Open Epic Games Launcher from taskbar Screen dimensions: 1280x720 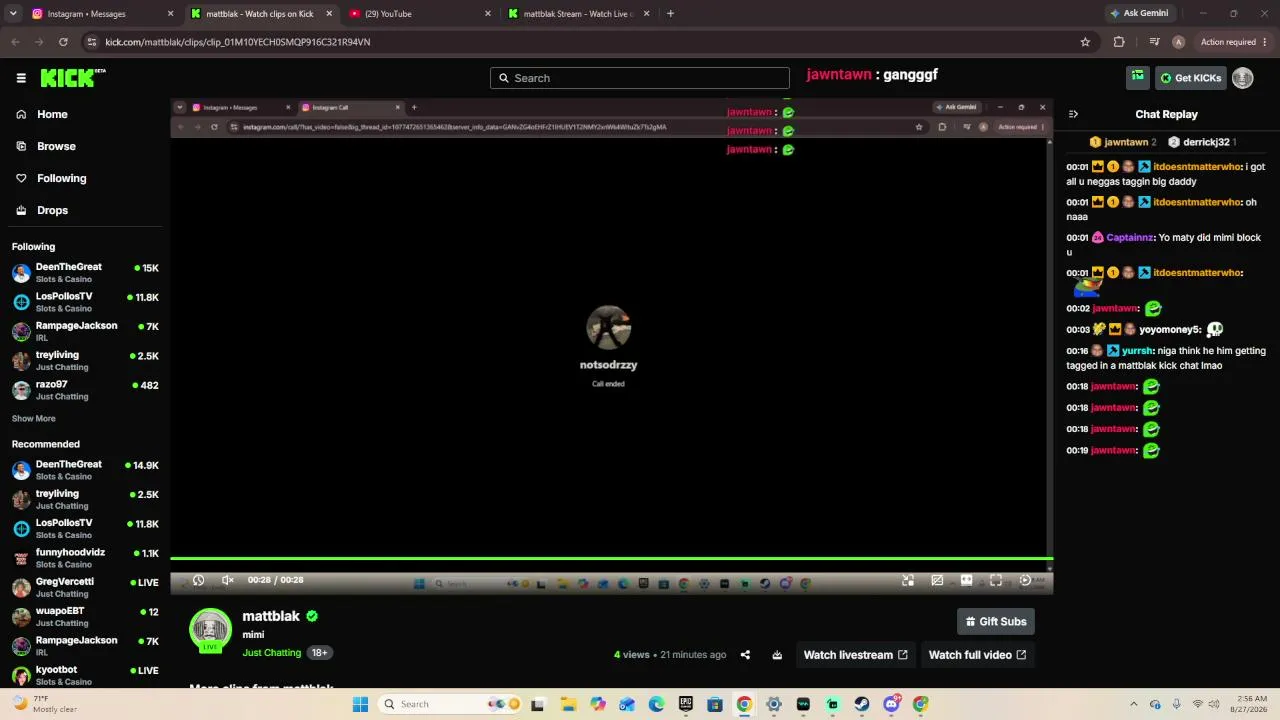click(685, 704)
